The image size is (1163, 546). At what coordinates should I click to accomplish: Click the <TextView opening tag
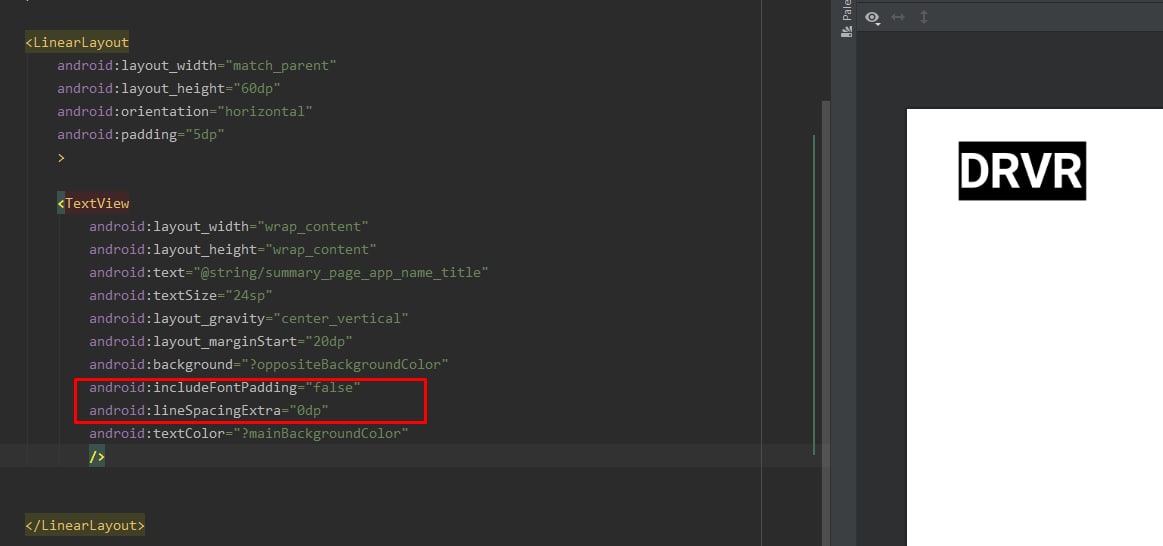93,203
